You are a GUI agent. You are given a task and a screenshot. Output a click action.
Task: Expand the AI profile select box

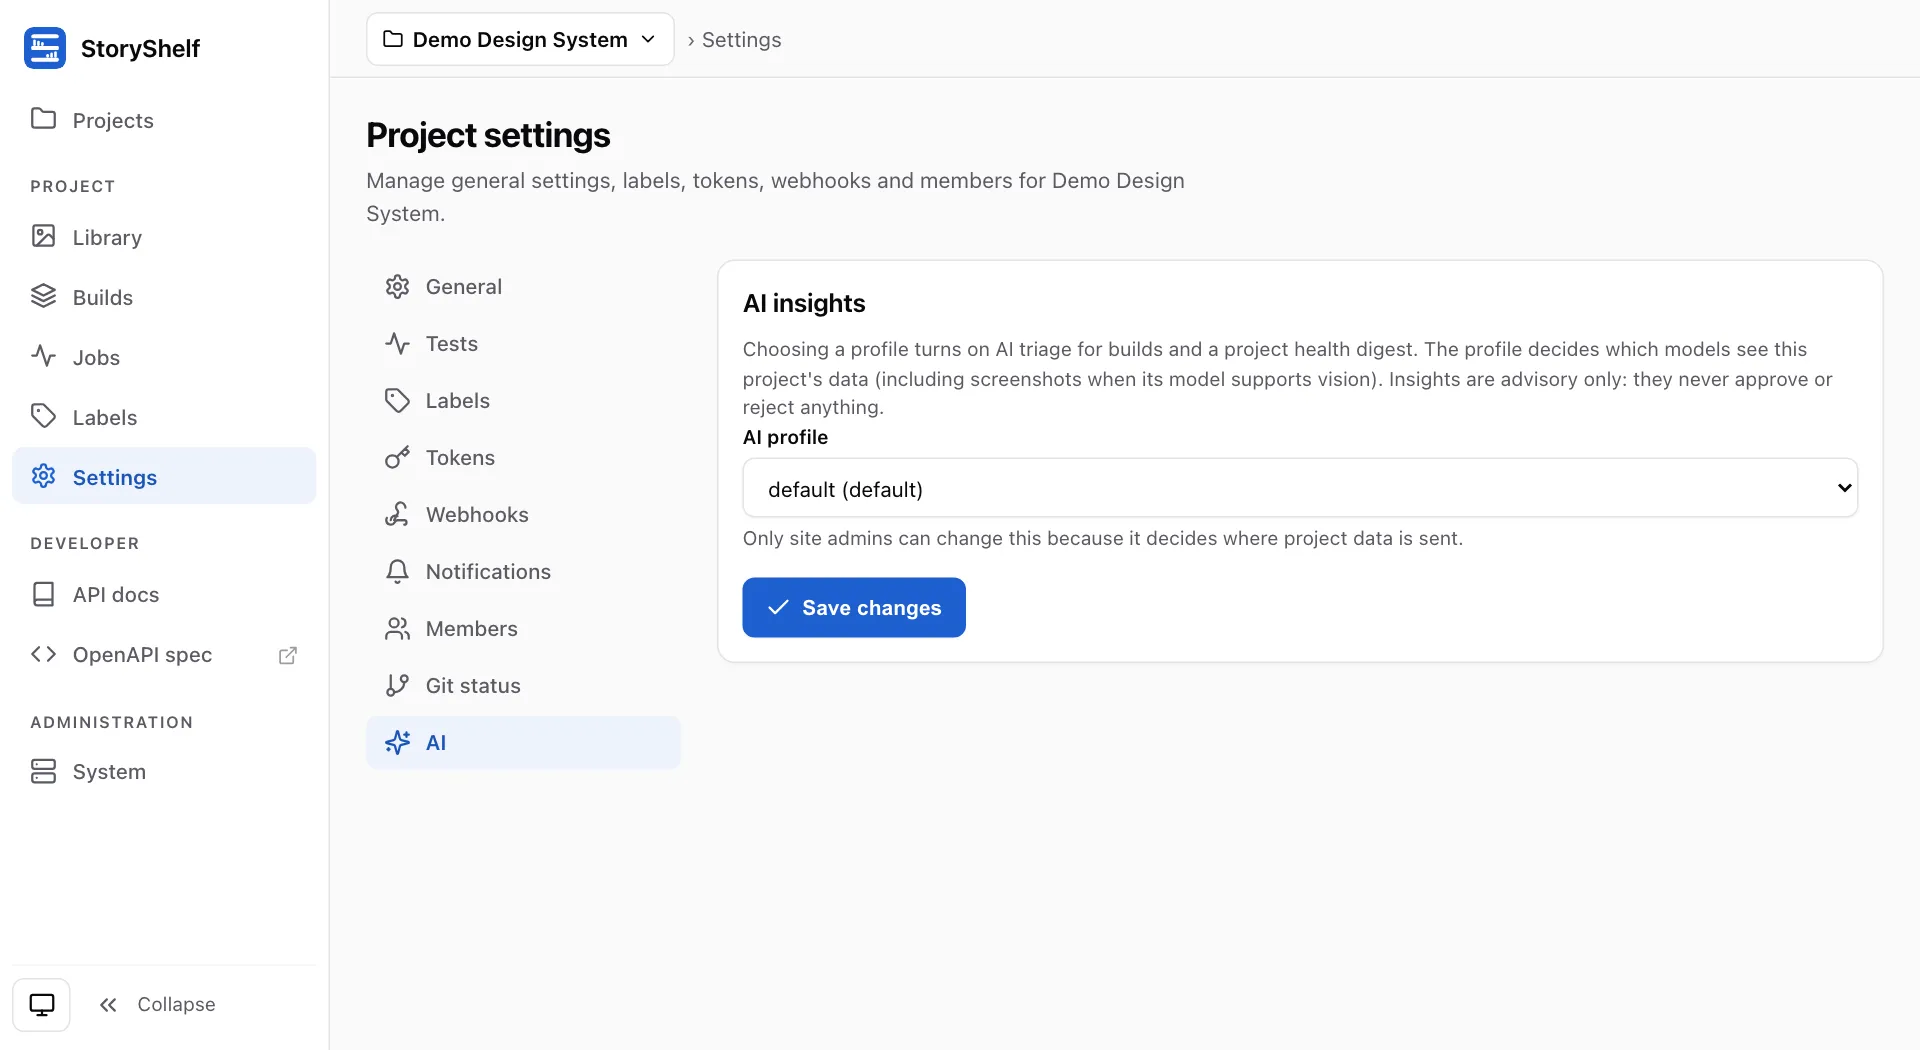1300,488
